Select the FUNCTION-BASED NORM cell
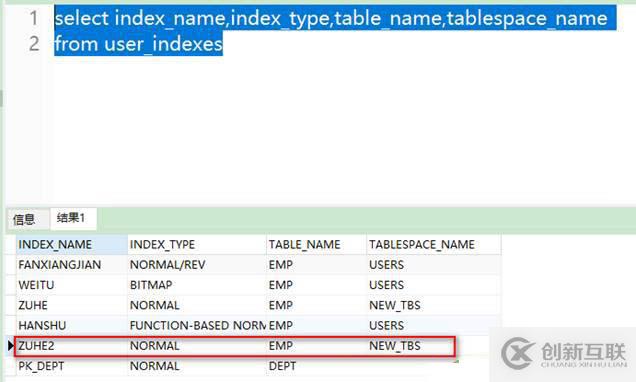 click(197, 326)
